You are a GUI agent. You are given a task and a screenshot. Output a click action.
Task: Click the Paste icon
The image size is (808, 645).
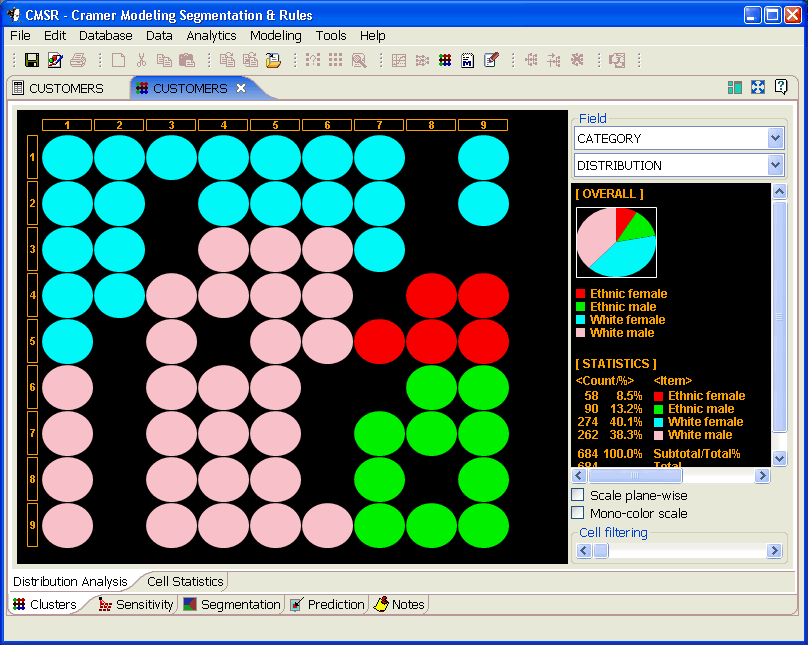click(x=186, y=59)
